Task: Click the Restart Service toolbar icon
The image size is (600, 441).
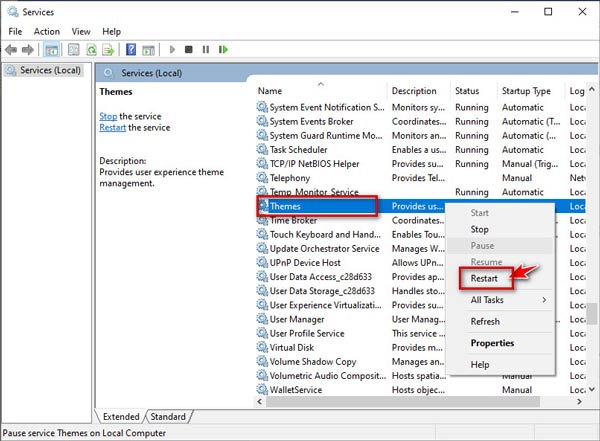Action: 222,49
